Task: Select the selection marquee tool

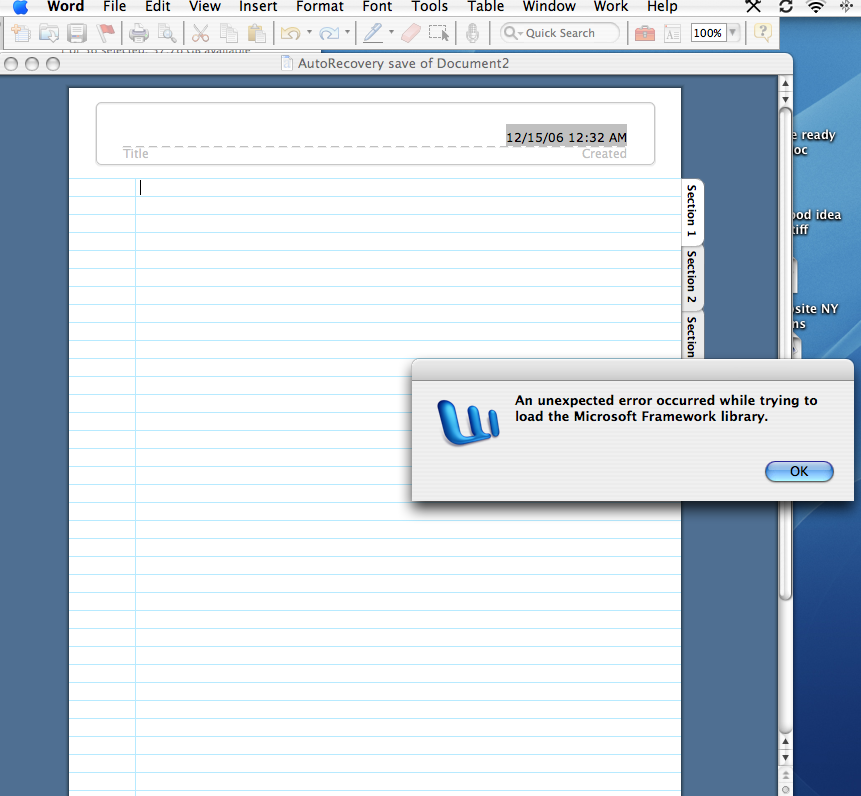Action: (439, 33)
